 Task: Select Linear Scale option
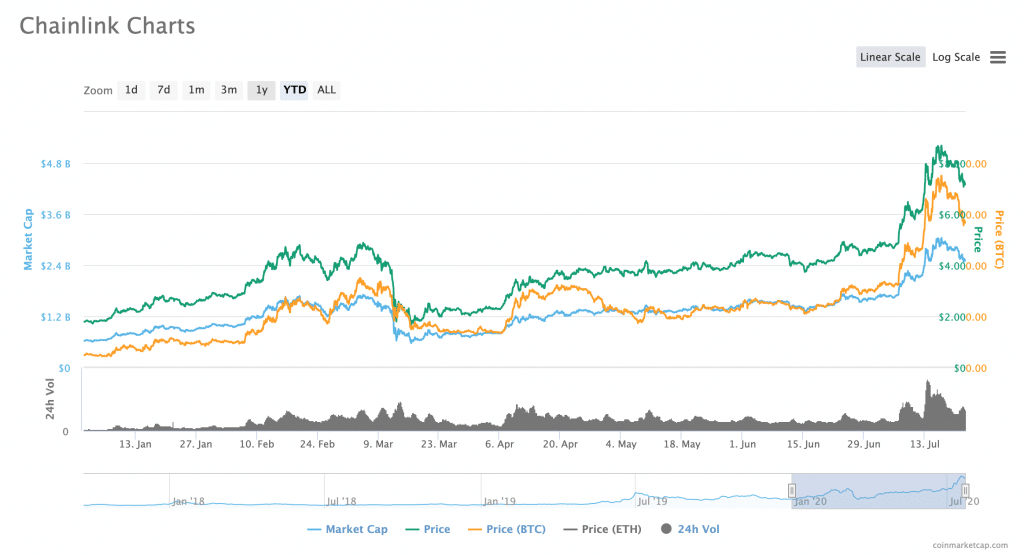889,57
